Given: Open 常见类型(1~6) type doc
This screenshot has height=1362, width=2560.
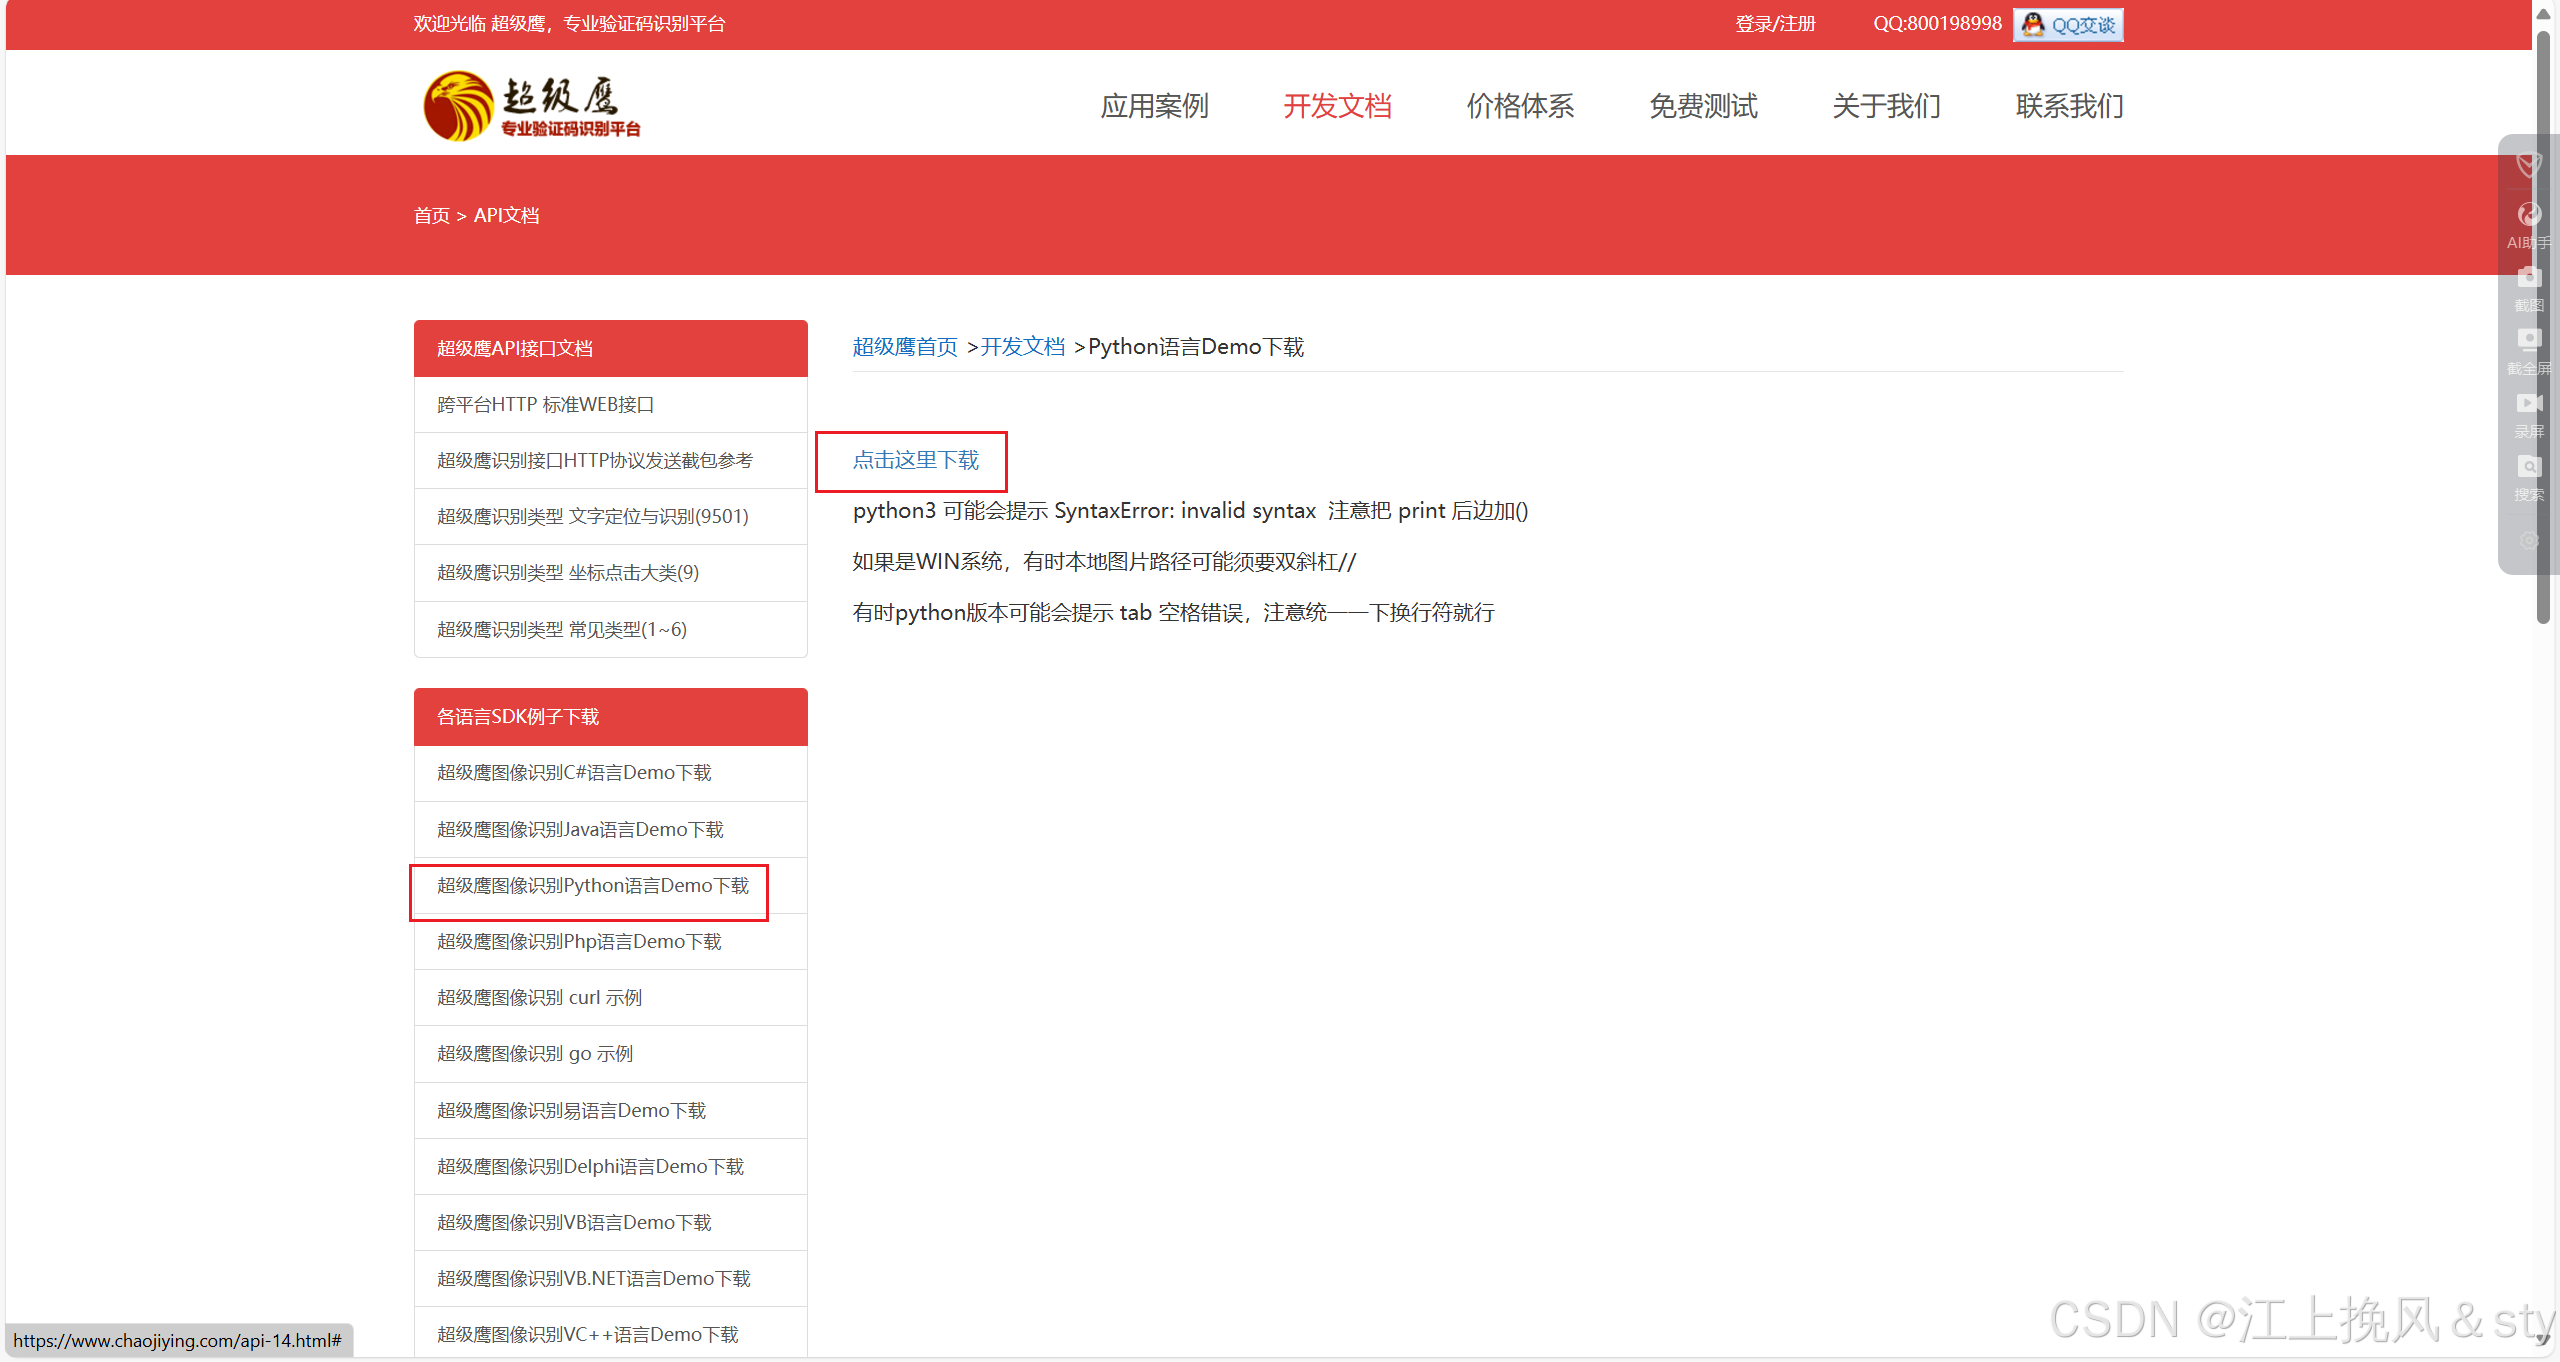Looking at the screenshot, I should coord(610,629).
